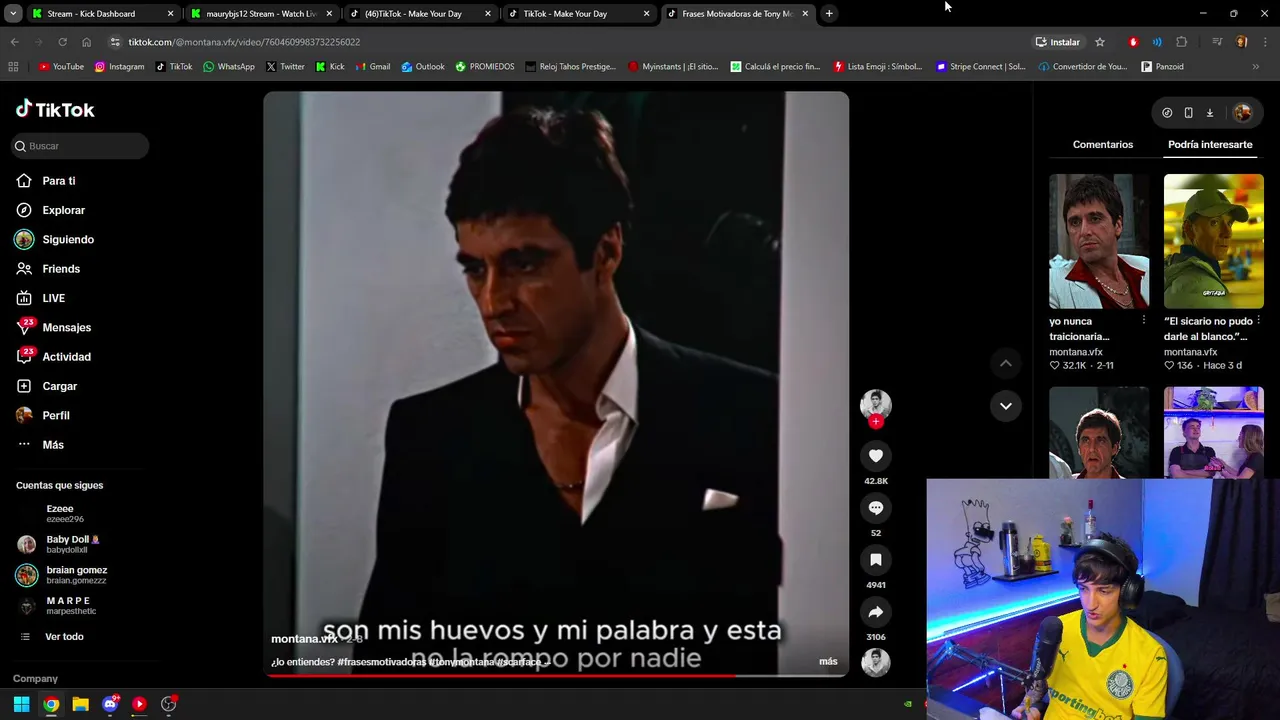Open the YouTube bookmark

pos(61,67)
